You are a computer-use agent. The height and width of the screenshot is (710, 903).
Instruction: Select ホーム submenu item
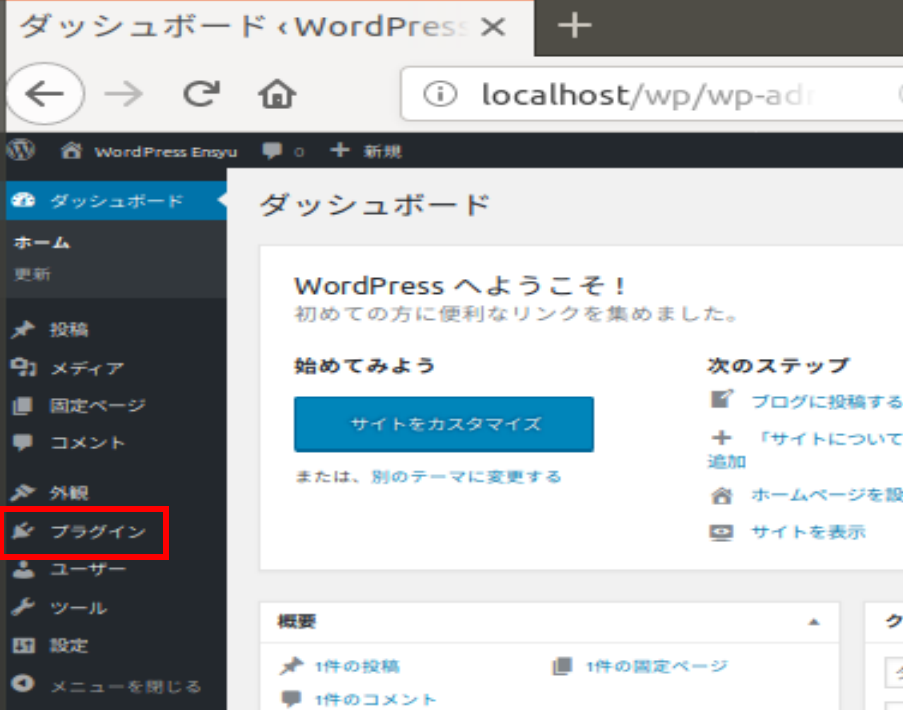pyautogui.click(x=41, y=242)
